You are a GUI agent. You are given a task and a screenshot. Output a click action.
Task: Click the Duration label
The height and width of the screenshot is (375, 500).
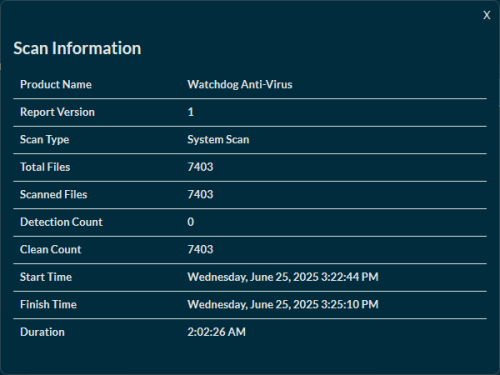42,332
